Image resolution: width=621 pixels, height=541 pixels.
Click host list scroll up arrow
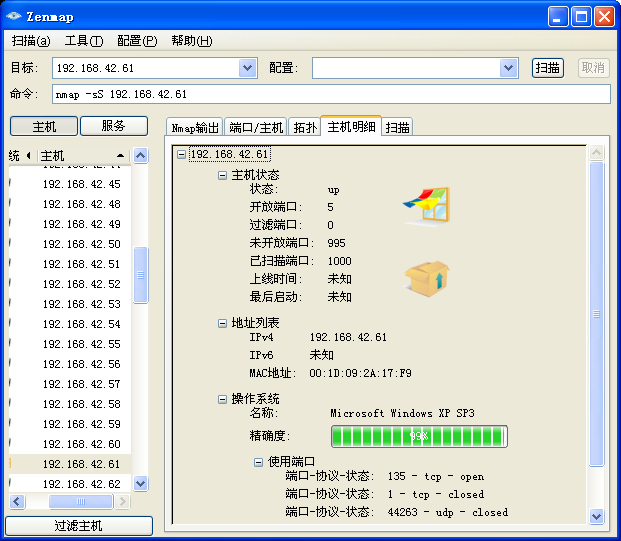[x=141, y=156]
